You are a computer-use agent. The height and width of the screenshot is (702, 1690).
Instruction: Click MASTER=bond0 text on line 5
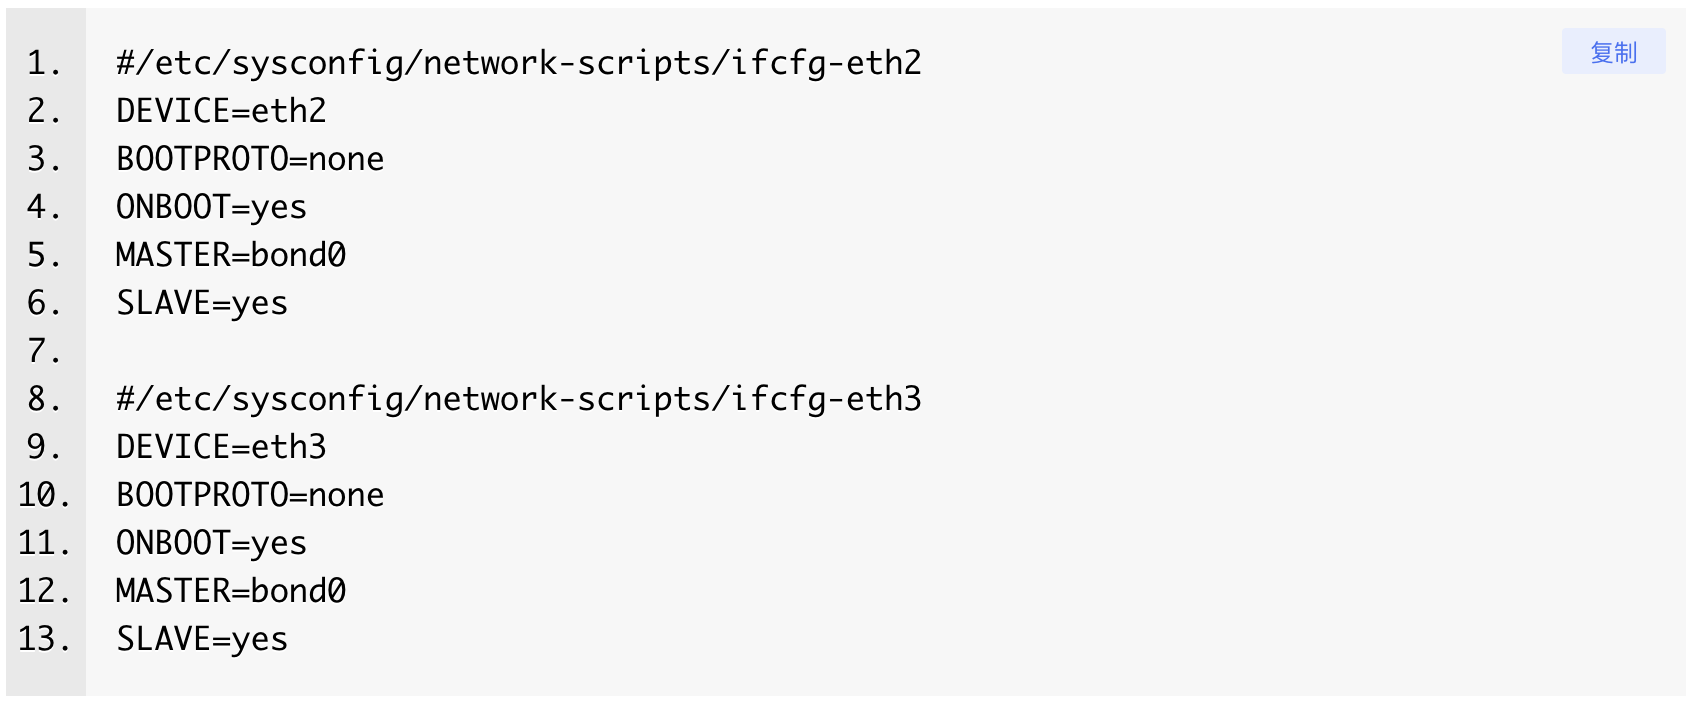point(231,255)
